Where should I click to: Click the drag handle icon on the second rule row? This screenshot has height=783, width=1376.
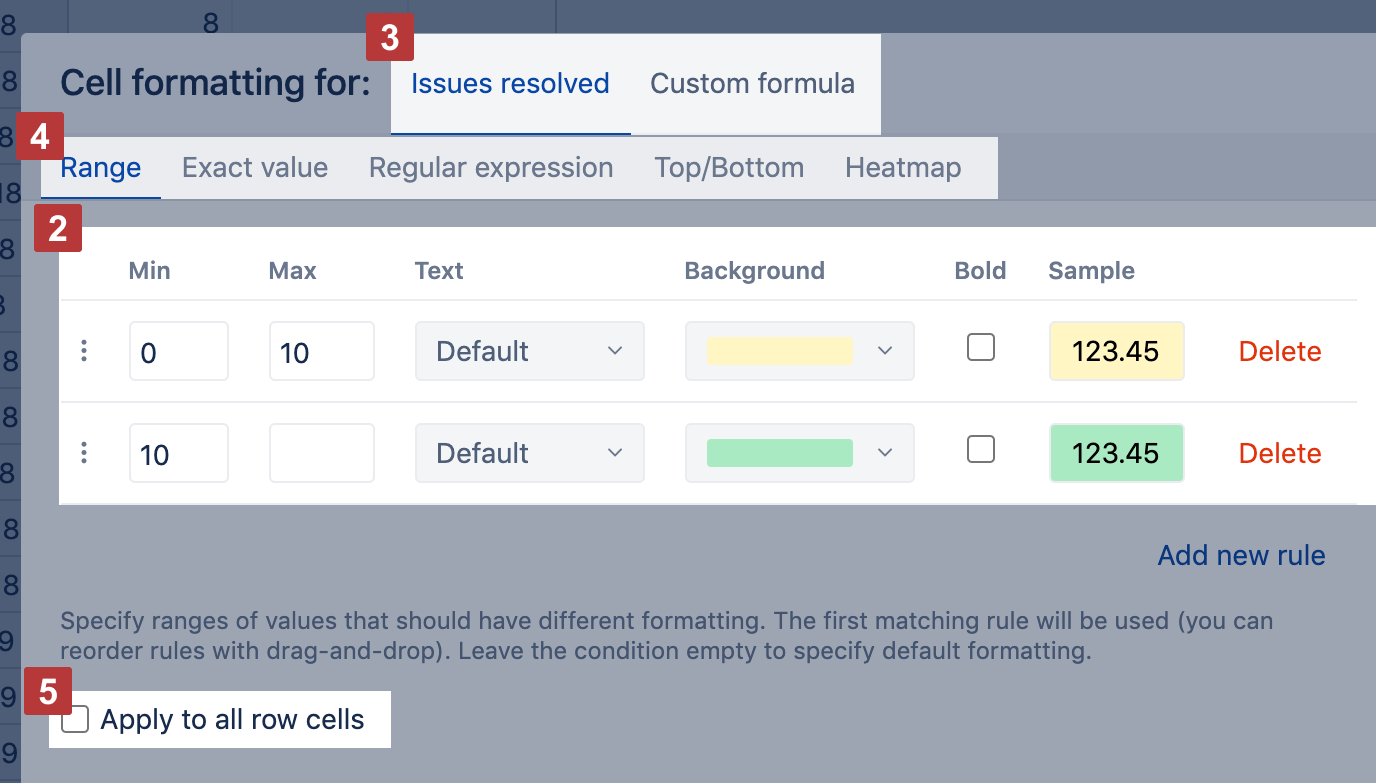tap(84, 453)
